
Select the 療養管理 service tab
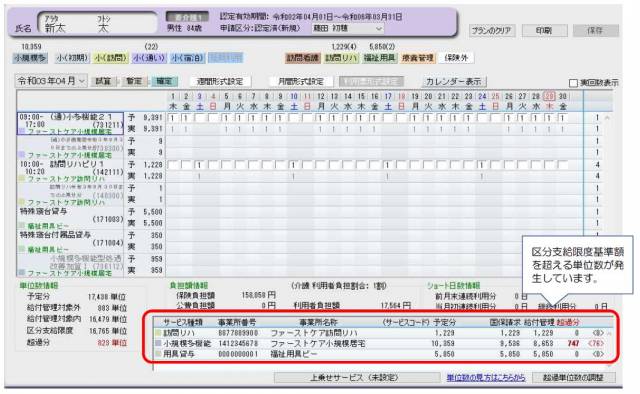click(x=418, y=58)
